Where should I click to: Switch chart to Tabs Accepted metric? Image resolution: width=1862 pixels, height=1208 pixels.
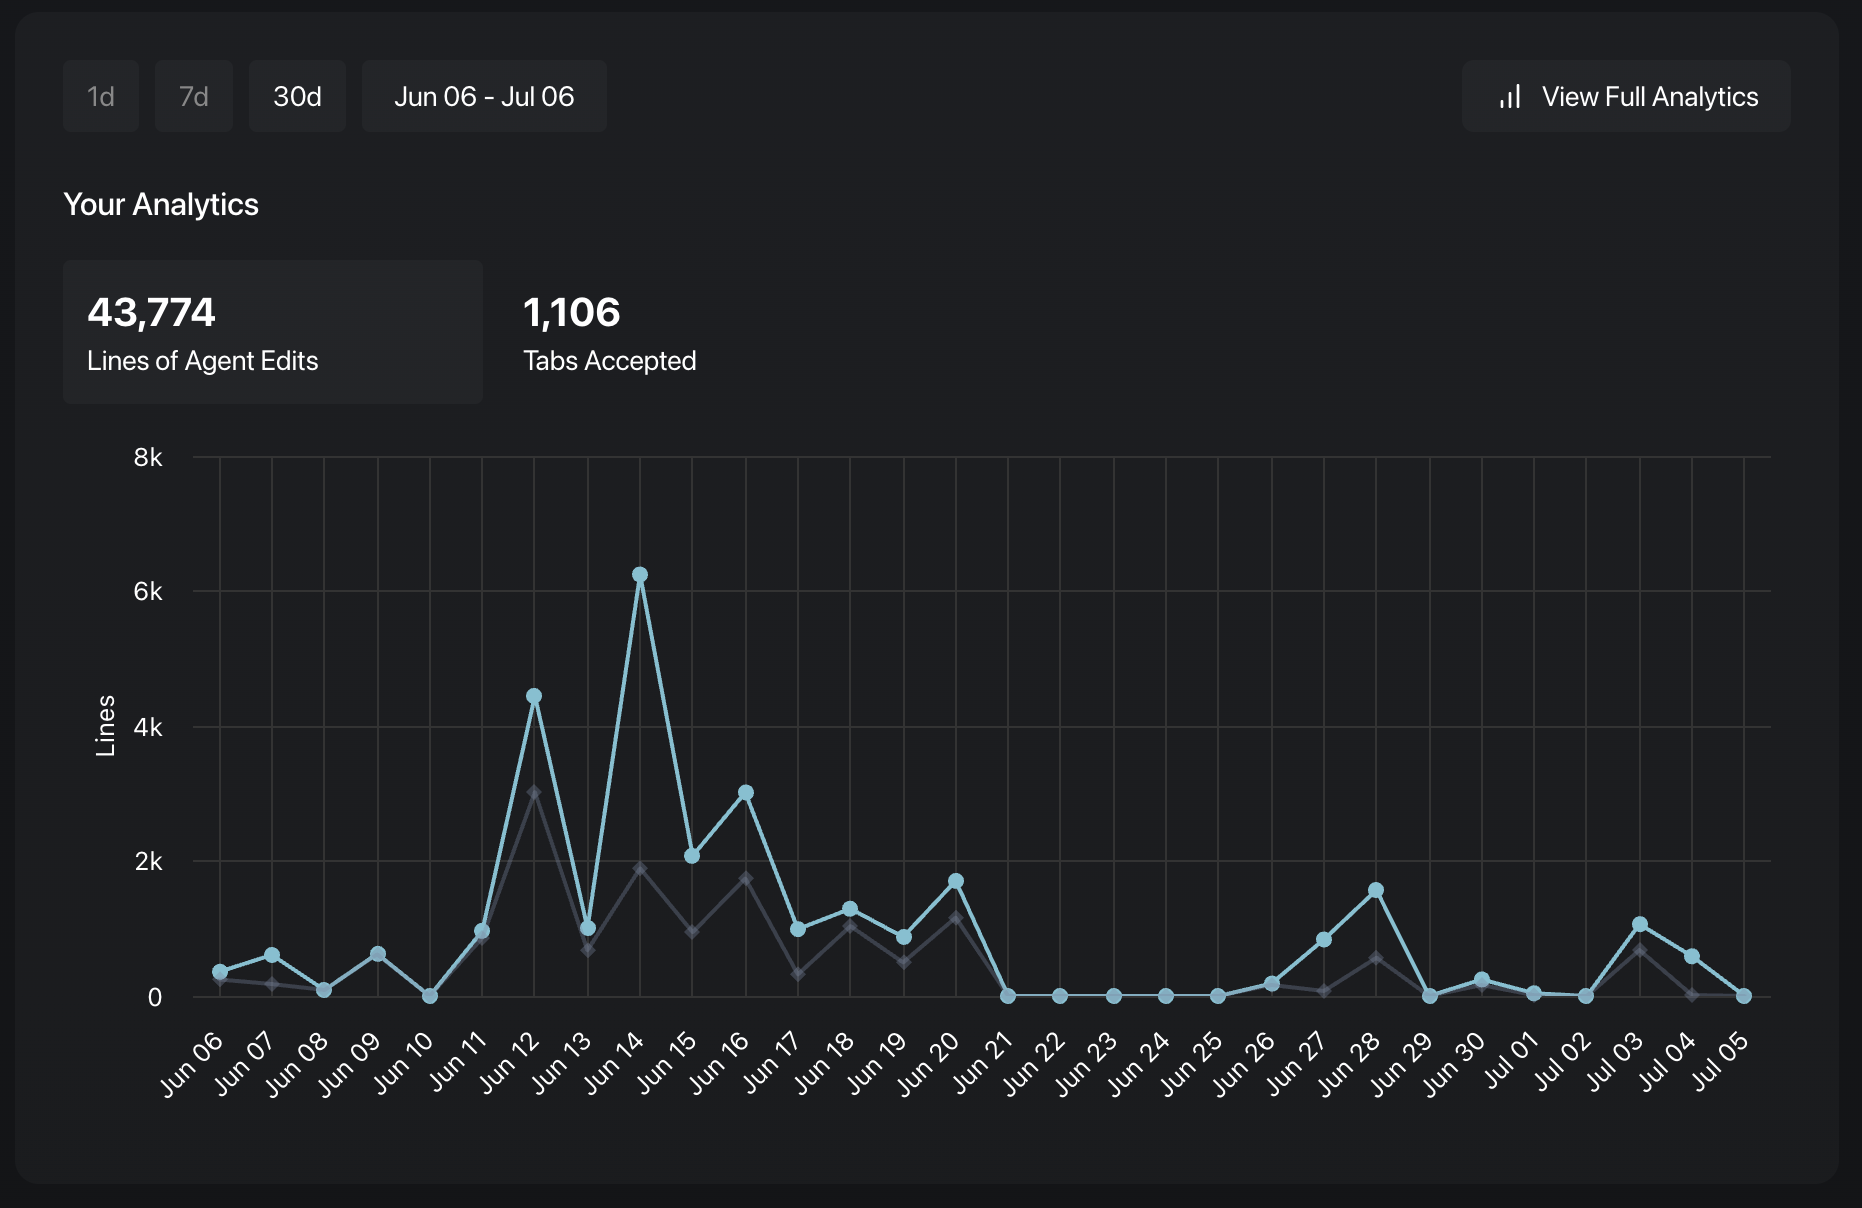pyautogui.click(x=609, y=332)
